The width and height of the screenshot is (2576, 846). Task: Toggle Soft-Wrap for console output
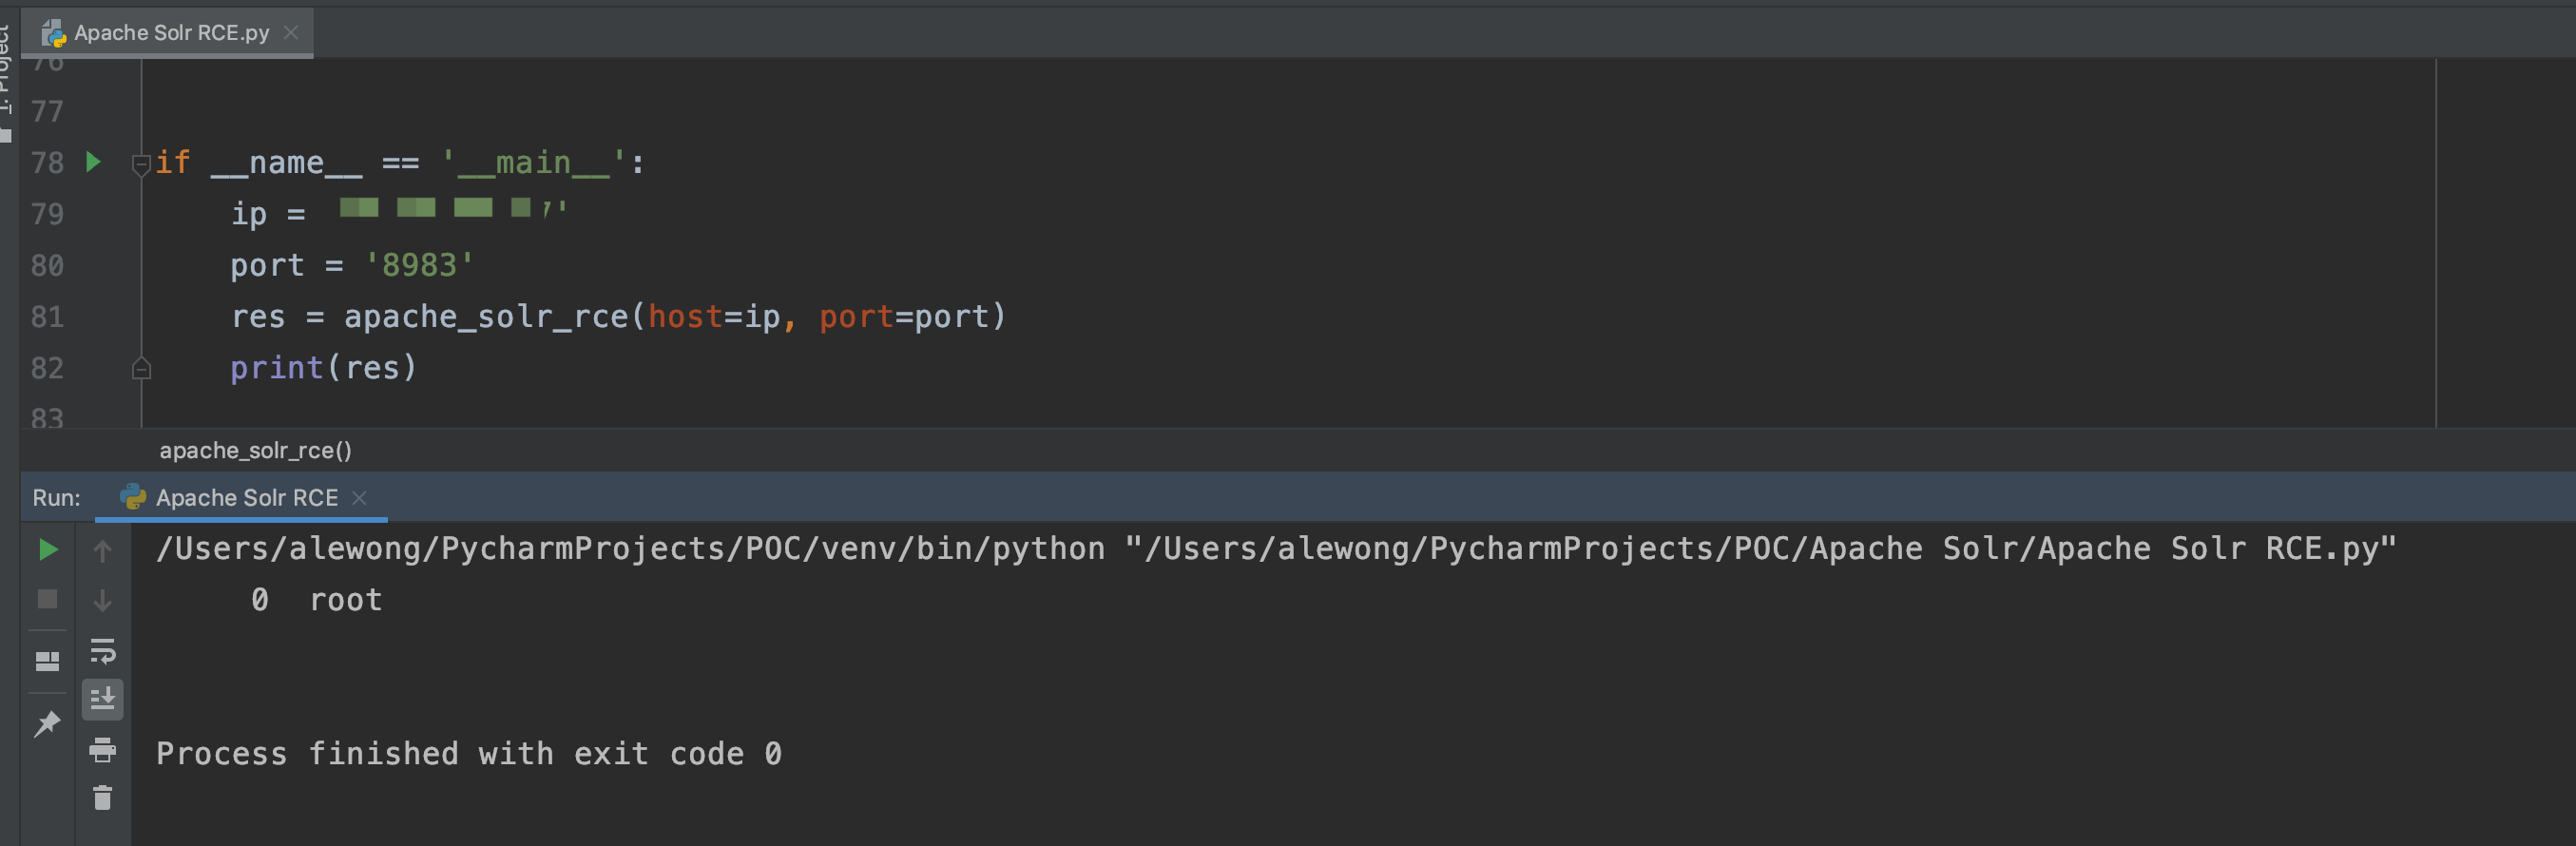103,651
